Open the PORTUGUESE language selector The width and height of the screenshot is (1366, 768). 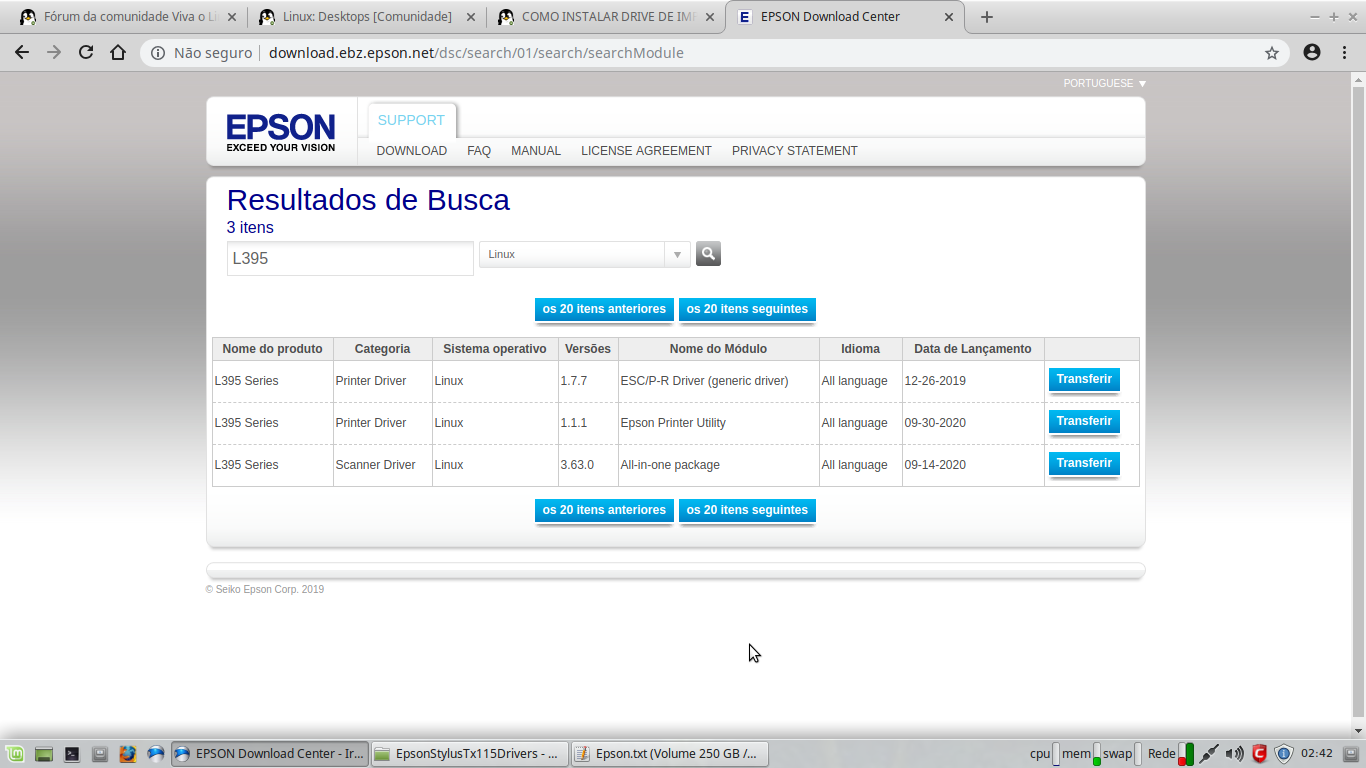point(1105,83)
